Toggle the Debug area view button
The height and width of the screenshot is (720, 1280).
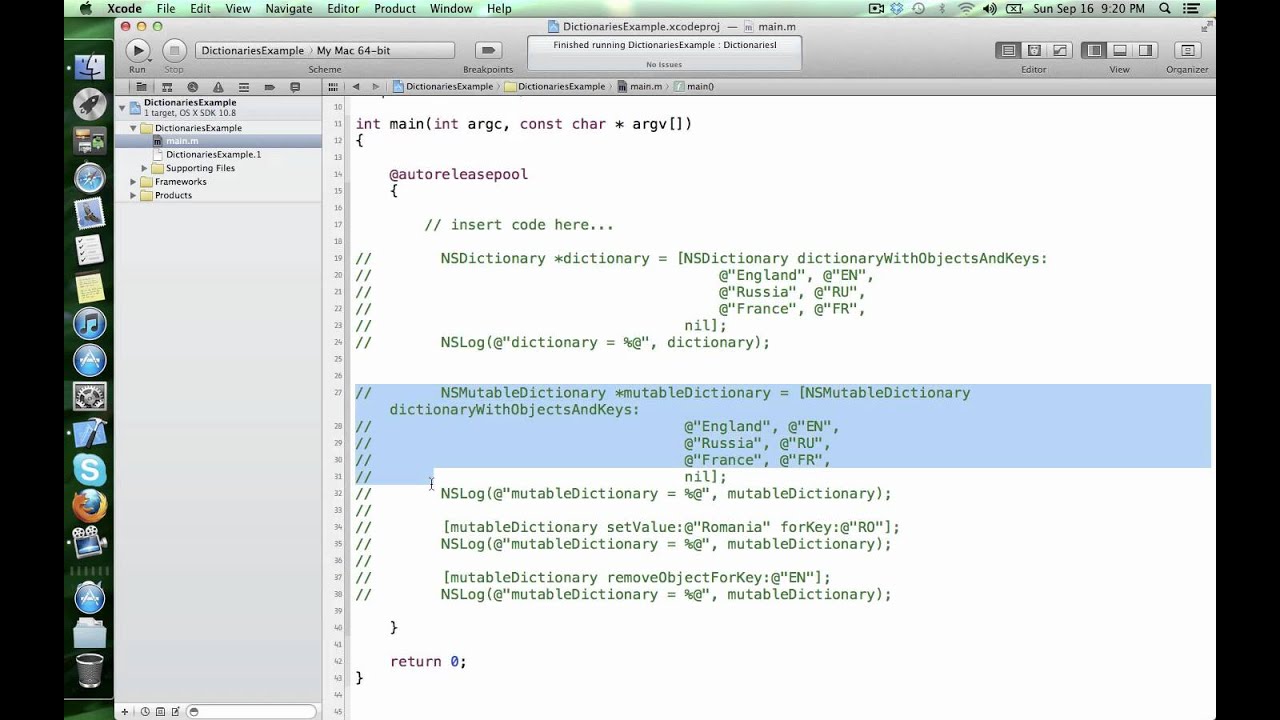coord(1120,50)
